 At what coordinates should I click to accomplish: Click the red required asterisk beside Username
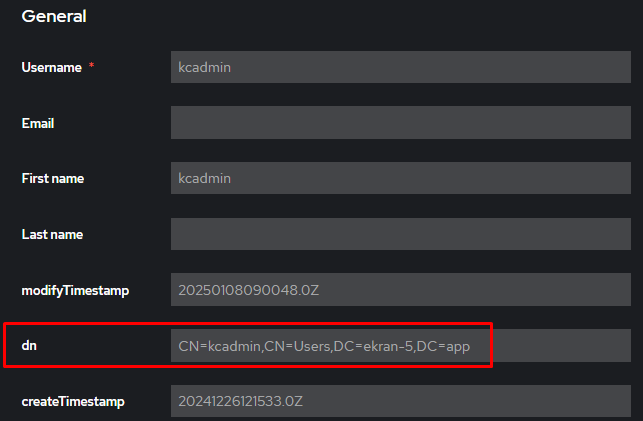pyautogui.click(x=93, y=66)
